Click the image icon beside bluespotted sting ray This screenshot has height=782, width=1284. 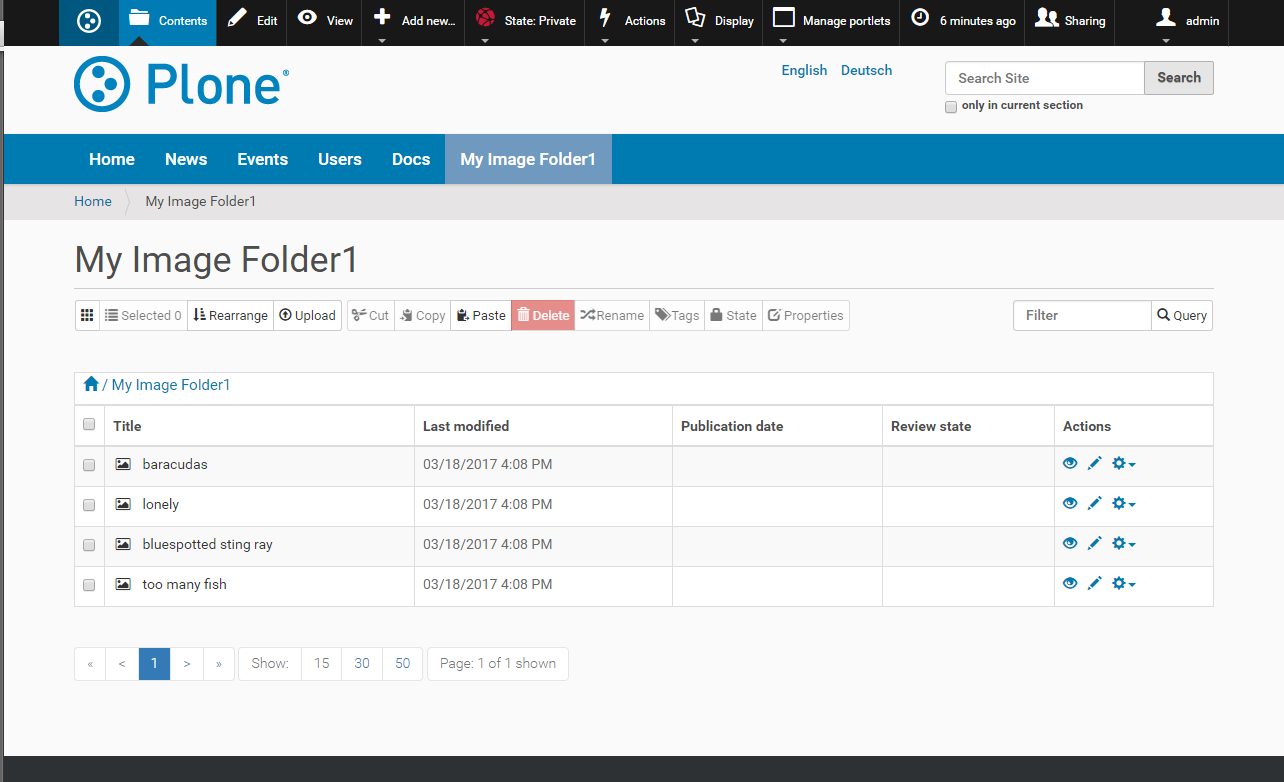(123, 544)
